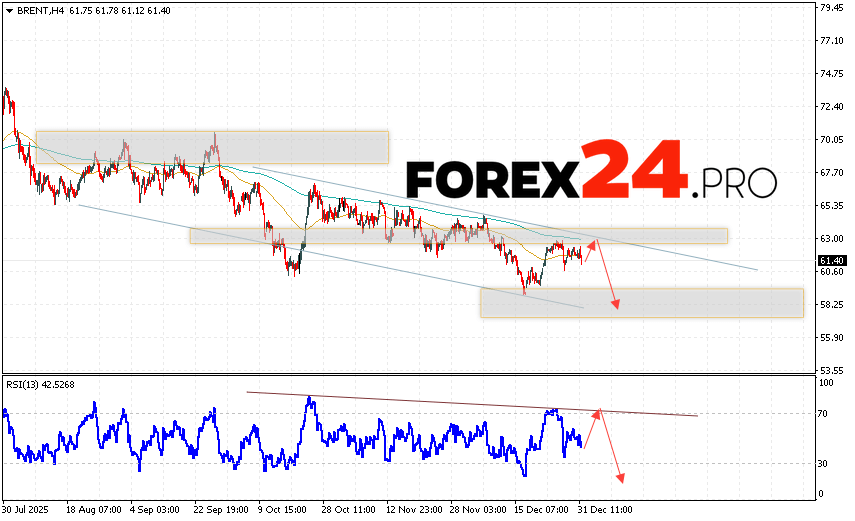
Task: Click the red up arrow in RSI panel
Action: [x=590, y=428]
